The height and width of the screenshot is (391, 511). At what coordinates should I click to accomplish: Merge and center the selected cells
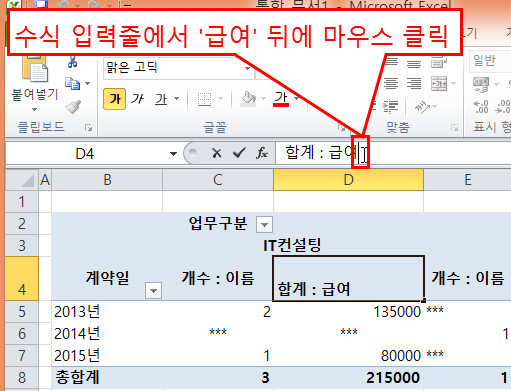[439, 83]
